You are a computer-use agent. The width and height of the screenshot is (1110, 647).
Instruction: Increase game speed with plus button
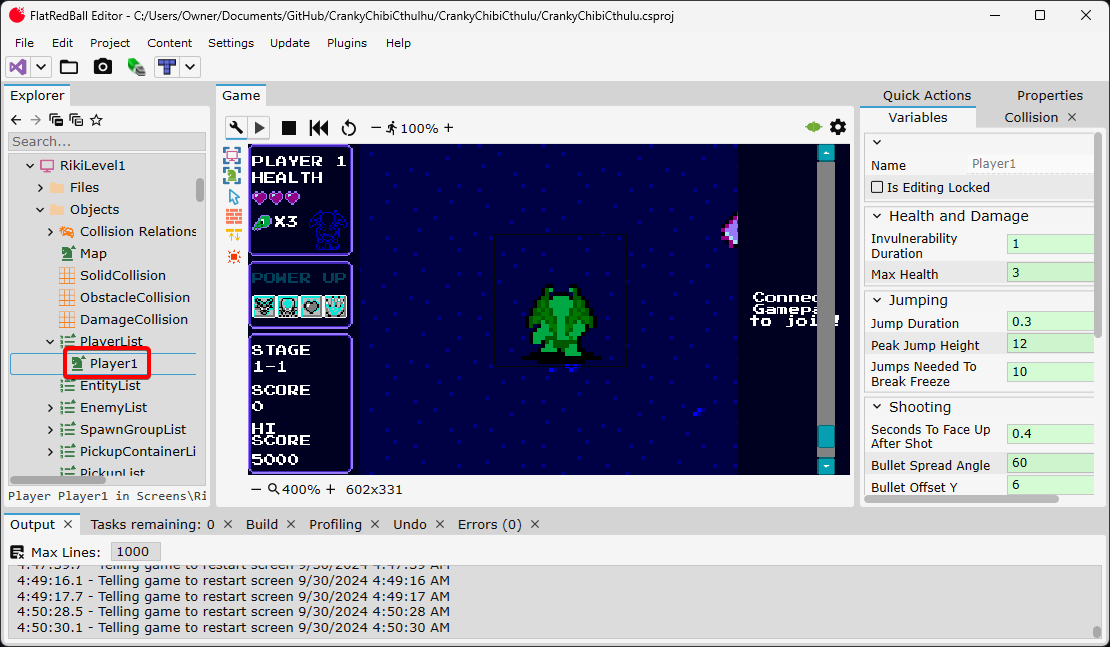point(448,128)
